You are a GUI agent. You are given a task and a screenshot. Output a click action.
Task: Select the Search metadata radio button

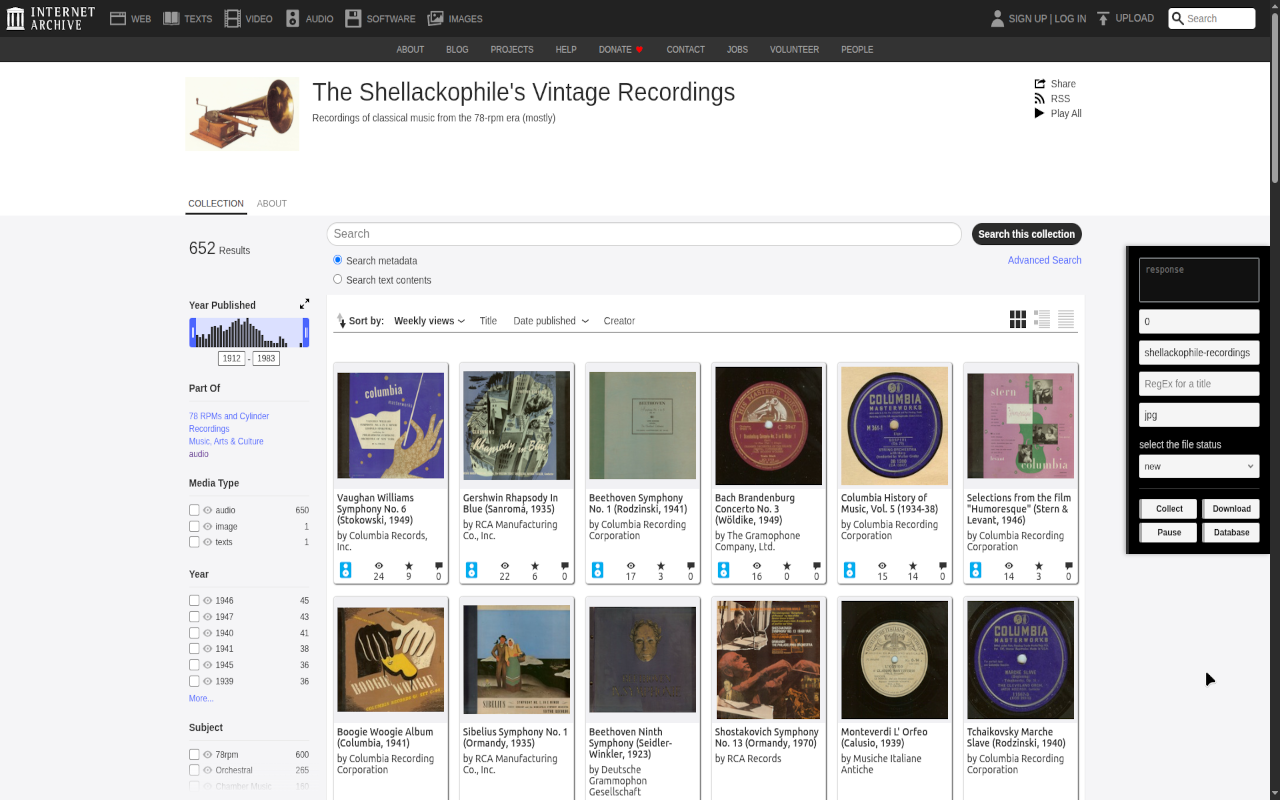(x=338, y=260)
